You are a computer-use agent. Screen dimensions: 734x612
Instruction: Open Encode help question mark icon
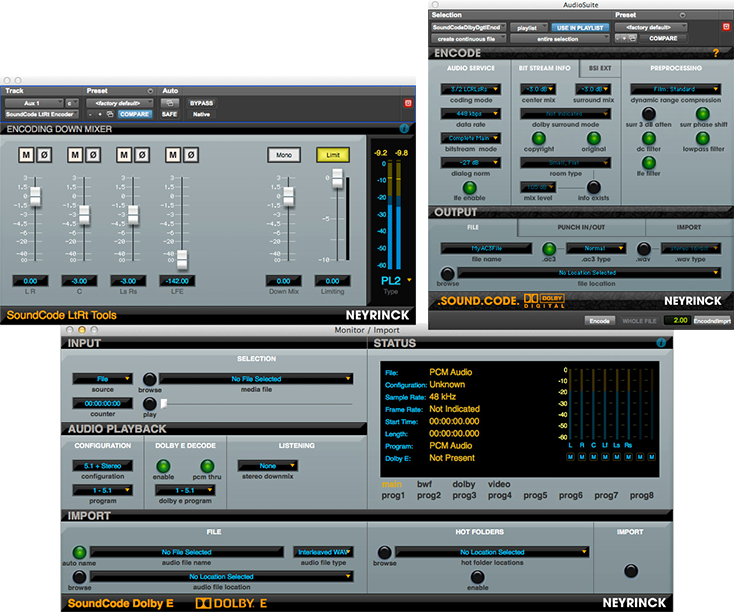[716, 53]
